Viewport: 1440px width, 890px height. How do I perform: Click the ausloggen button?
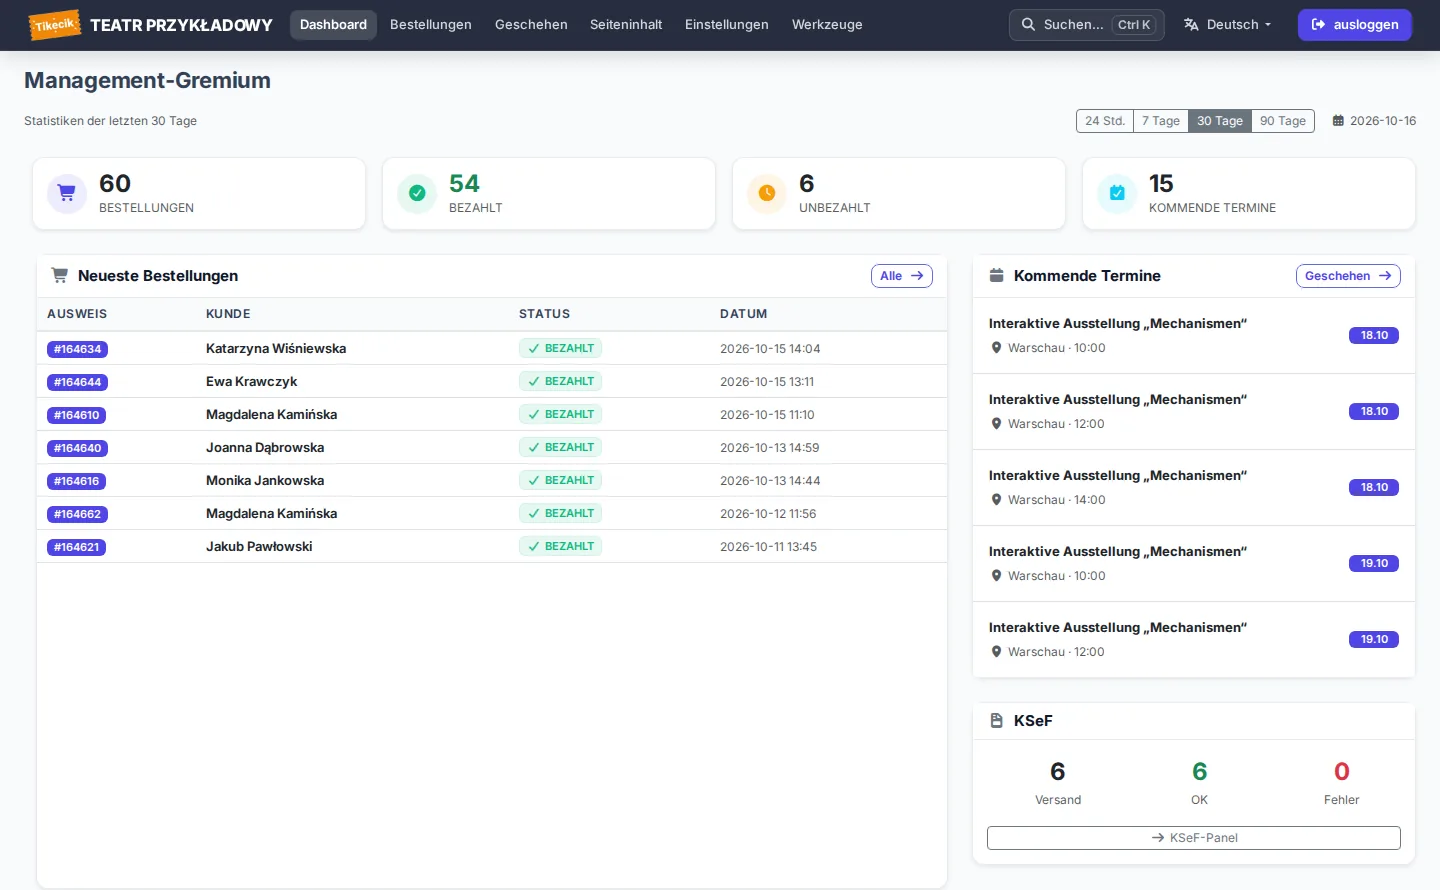point(1354,25)
